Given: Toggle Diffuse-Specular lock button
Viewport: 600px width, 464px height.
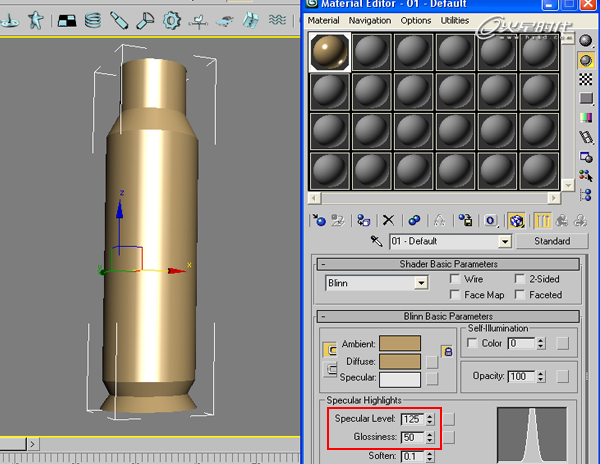Looking at the screenshot, I should [331, 370].
